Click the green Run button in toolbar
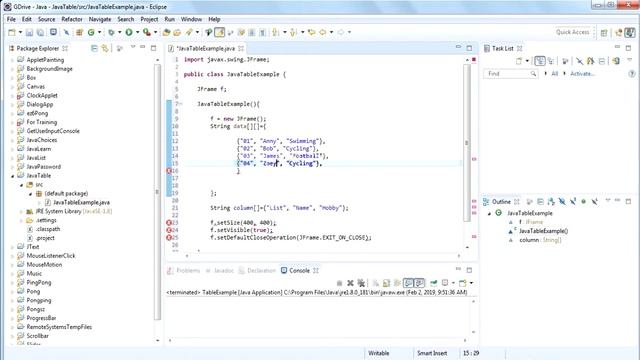The width and height of the screenshot is (640, 360). click(x=129, y=32)
